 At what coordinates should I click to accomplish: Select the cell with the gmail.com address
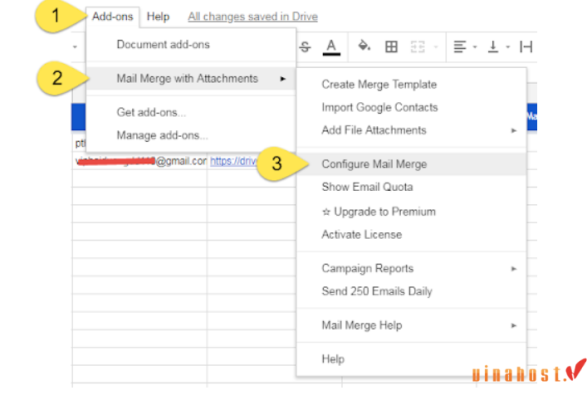click(x=140, y=161)
